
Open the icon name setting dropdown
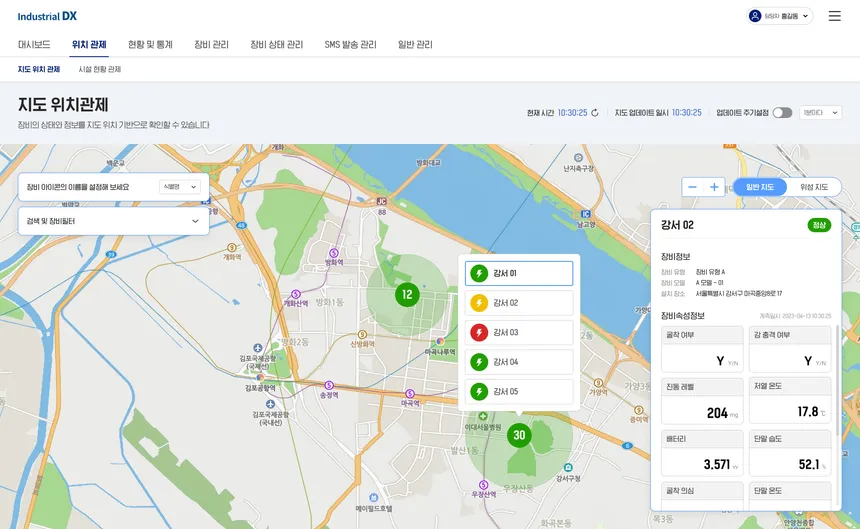point(179,187)
